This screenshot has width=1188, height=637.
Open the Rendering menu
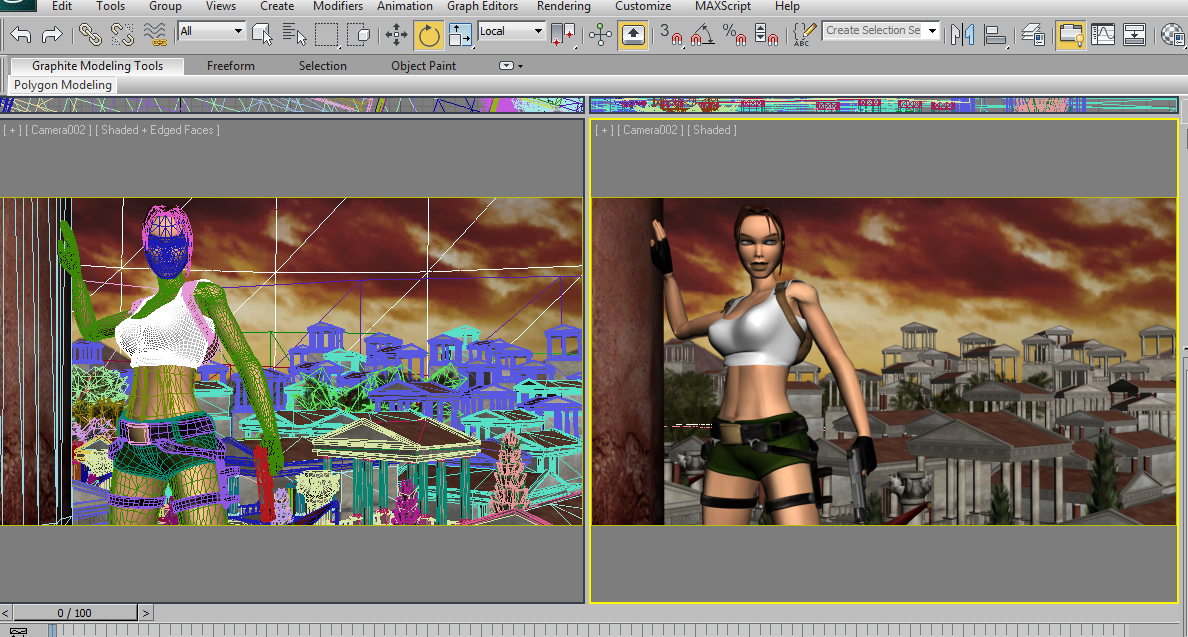[x=564, y=6]
